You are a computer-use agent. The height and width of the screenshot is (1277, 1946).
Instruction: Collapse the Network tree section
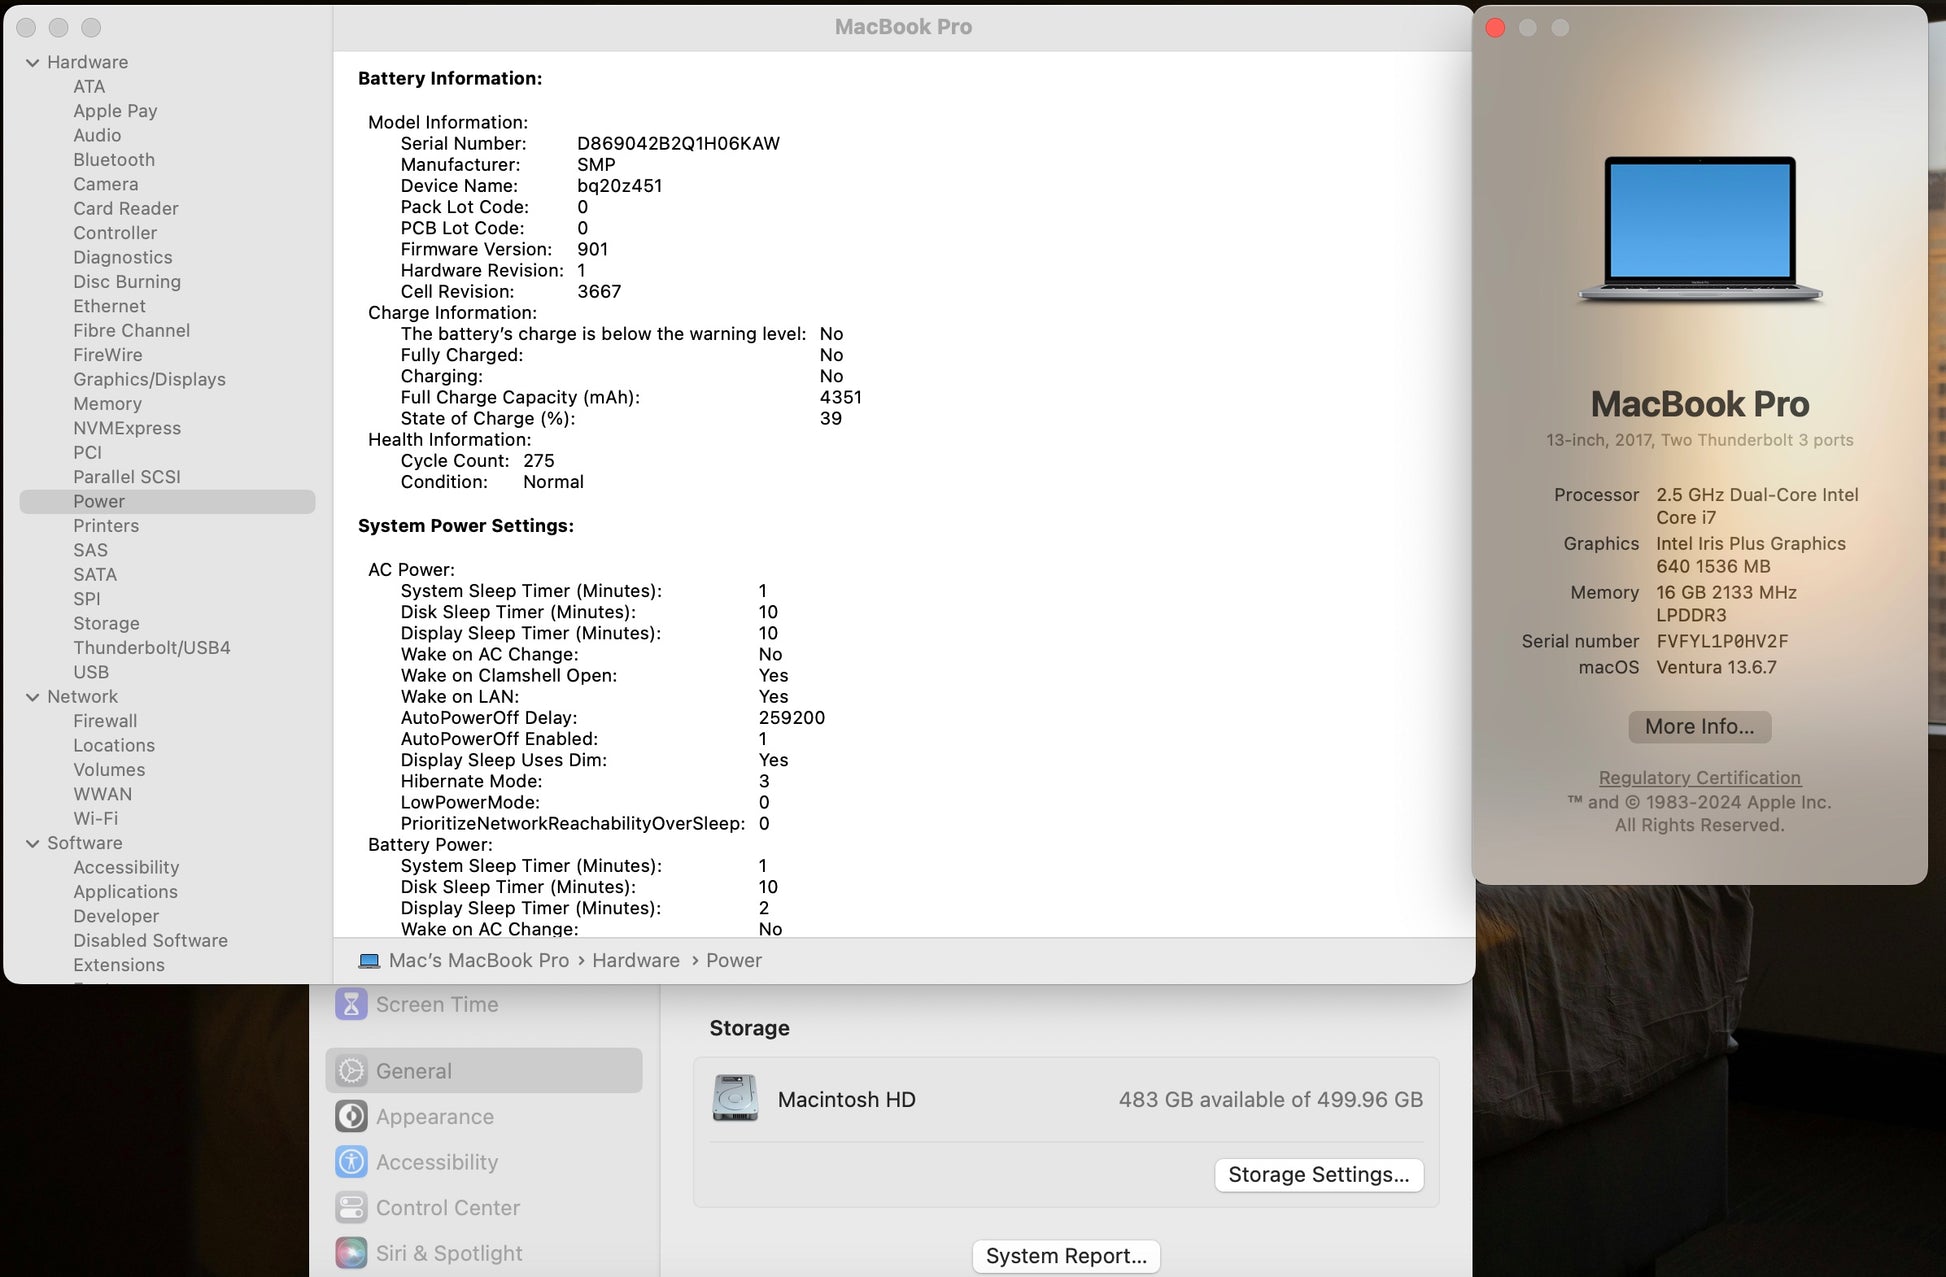click(x=32, y=697)
